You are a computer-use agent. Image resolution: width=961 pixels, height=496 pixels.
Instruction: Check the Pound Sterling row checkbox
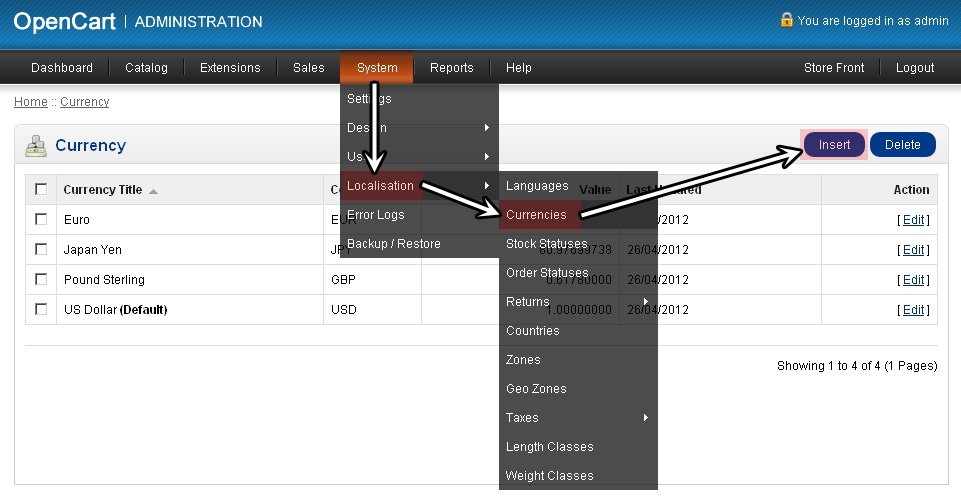click(x=41, y=279)
